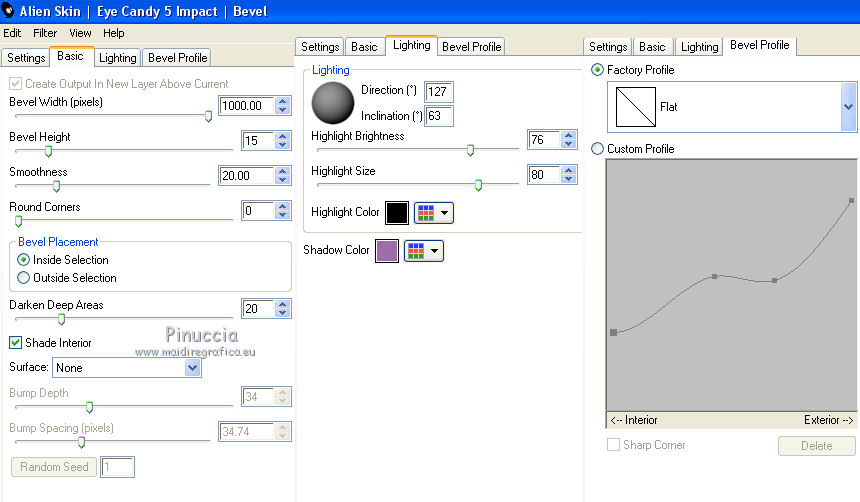
Task: Click the Random Seed number field
Action: (x=117, y=467)
